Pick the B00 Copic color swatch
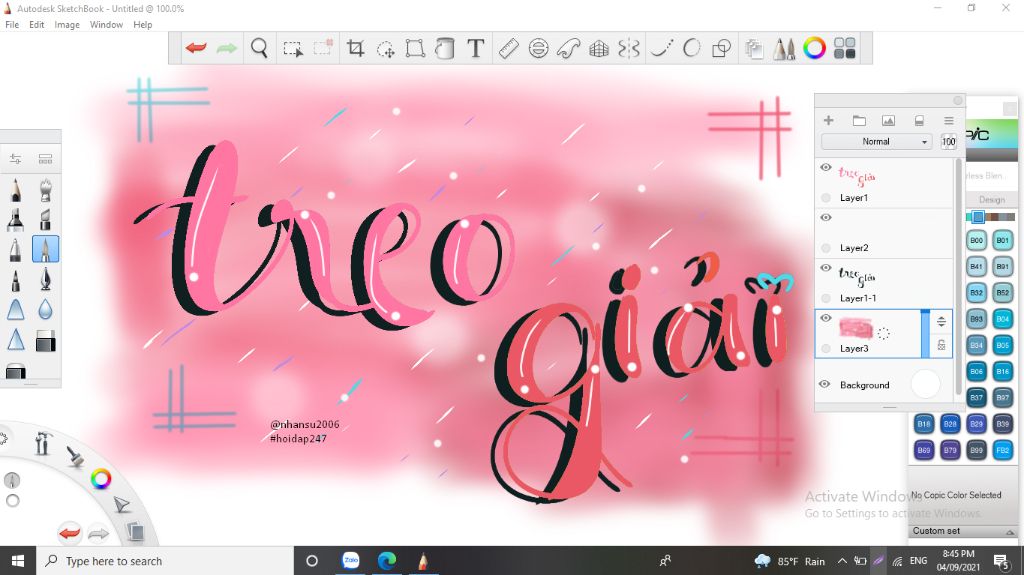This screenshot has height=575, width=1024. 976,240
